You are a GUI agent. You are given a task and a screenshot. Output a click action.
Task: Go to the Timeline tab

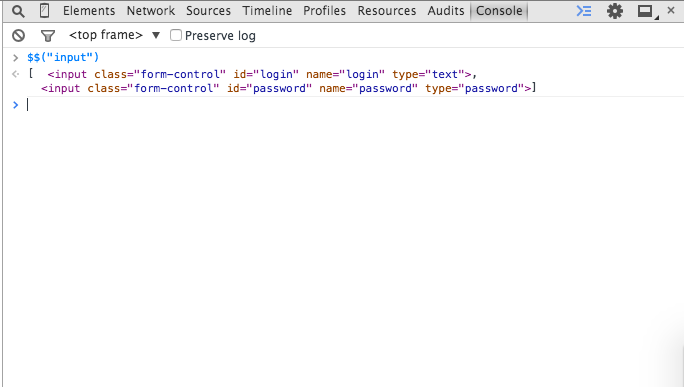pos(267,10)
